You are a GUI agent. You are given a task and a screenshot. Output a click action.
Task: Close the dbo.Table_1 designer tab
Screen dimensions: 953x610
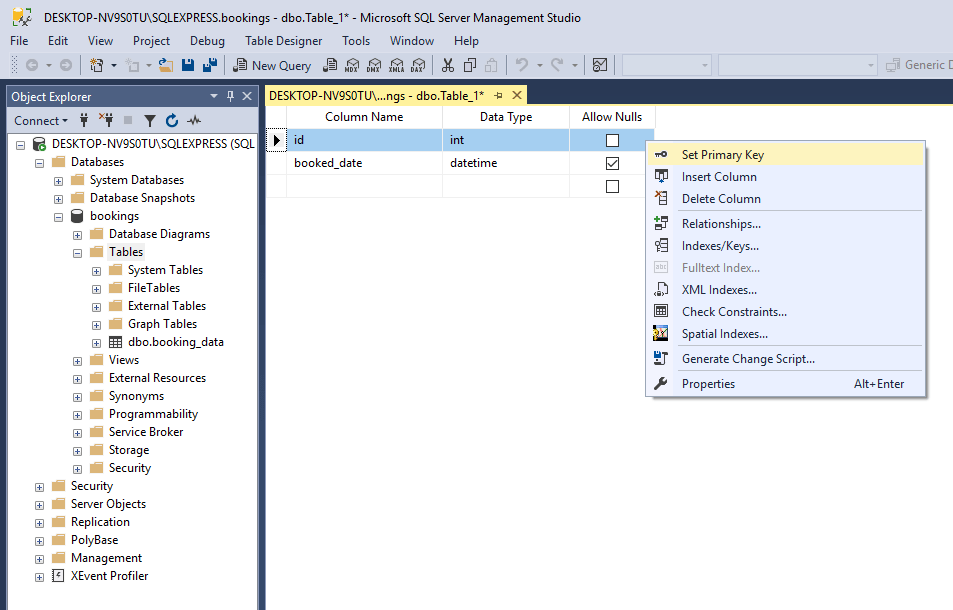517,95
